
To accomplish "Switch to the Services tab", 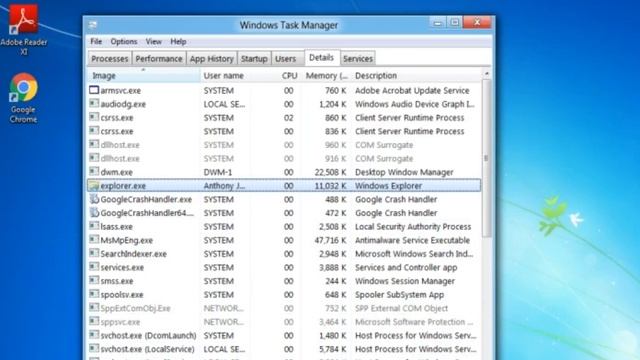I will 358,59.
